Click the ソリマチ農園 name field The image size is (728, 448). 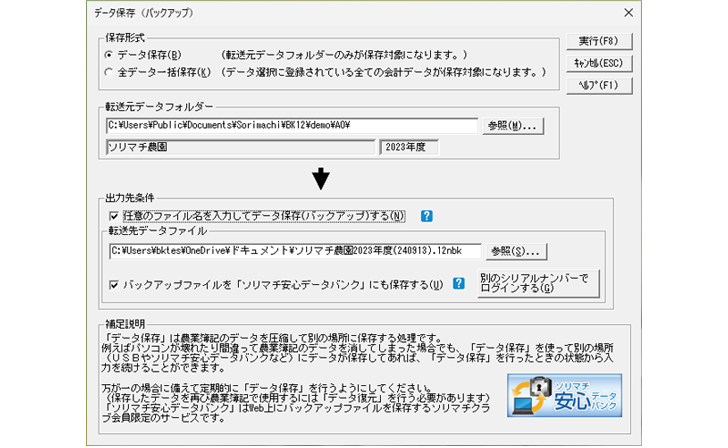coord(240,147)
